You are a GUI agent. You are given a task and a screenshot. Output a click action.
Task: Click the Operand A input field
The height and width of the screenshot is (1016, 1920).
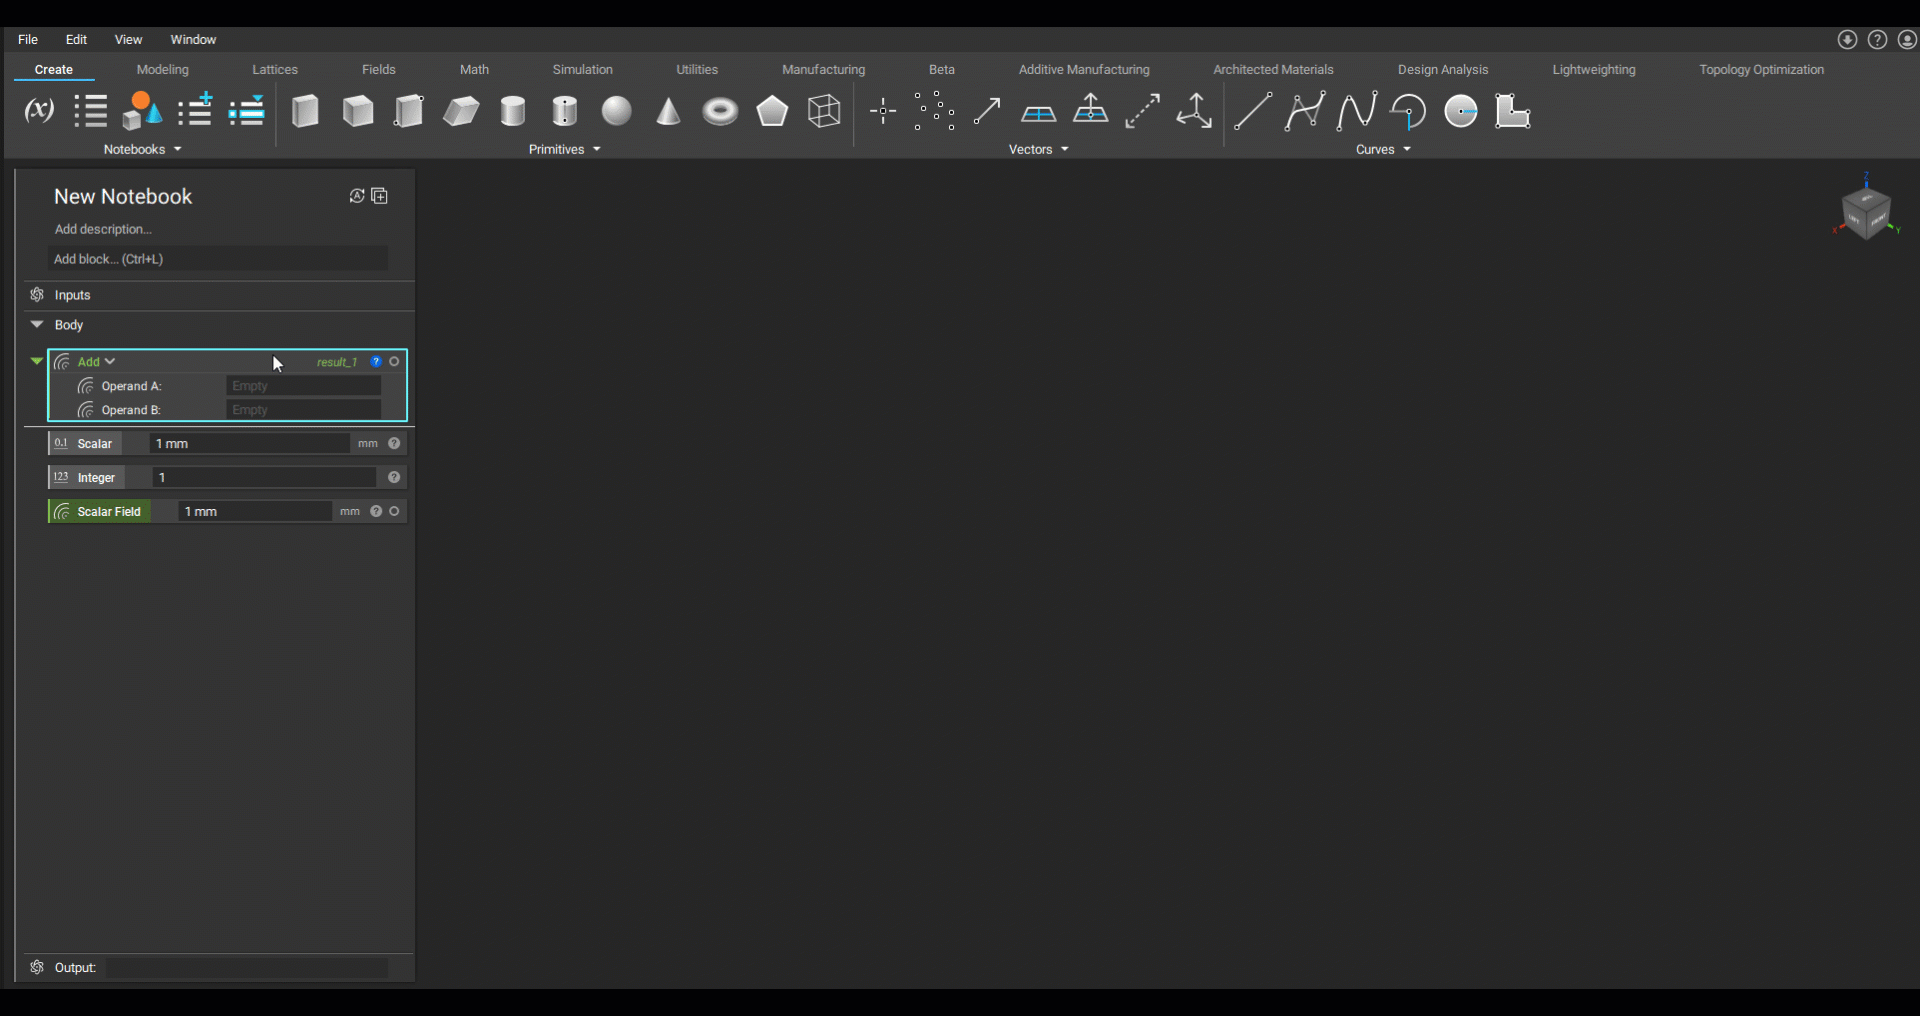click(304, 386)
